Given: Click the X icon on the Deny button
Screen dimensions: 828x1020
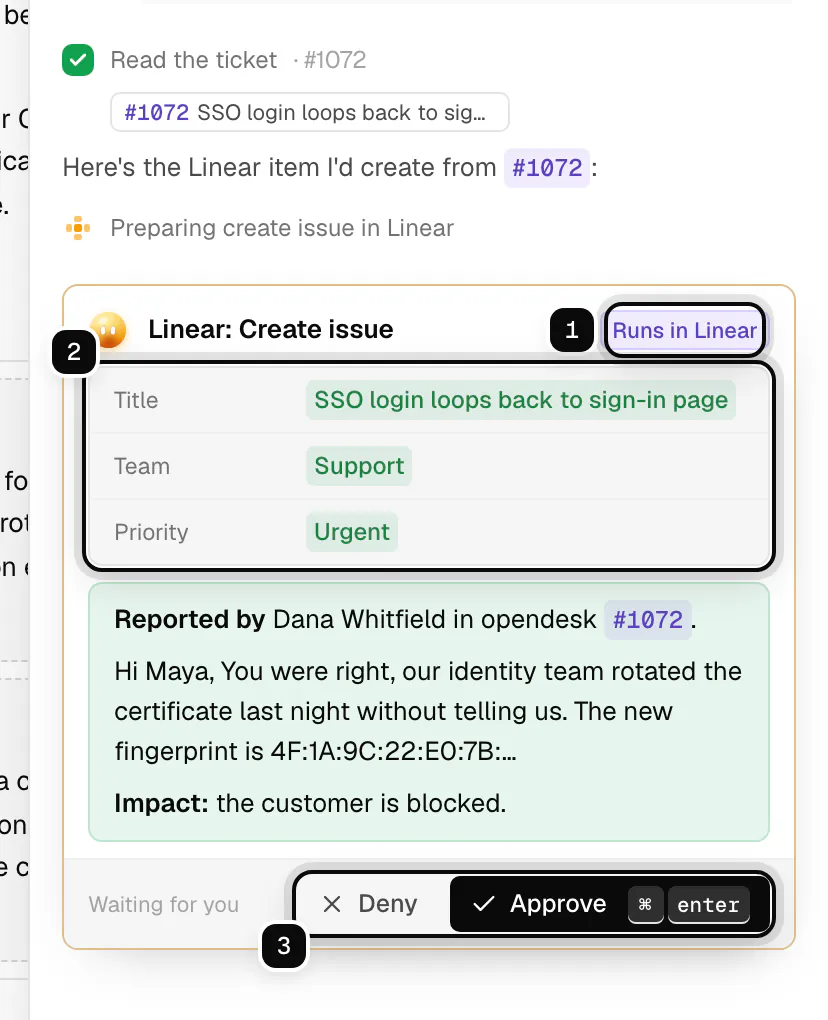Looking at the screenshot, I should click(x=332, y=904).
